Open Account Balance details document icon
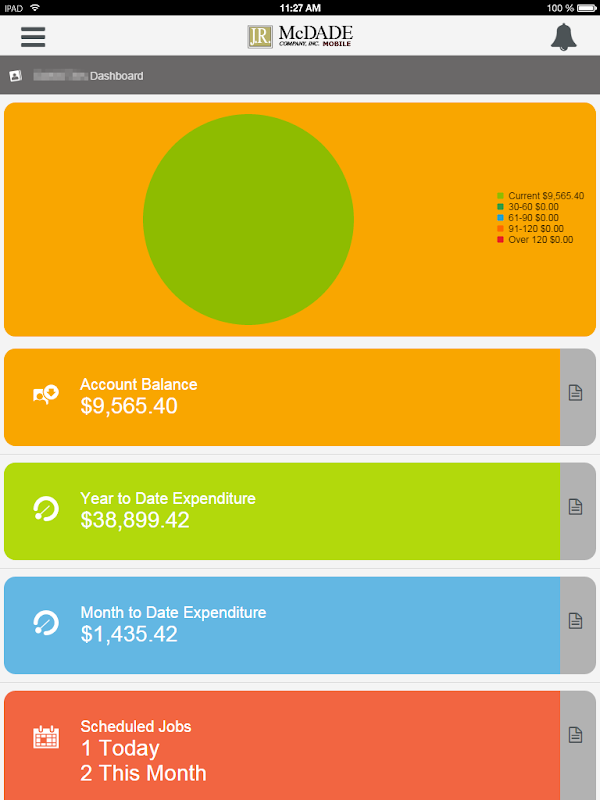This screenshot has height=800, width=600. point(576,393)
